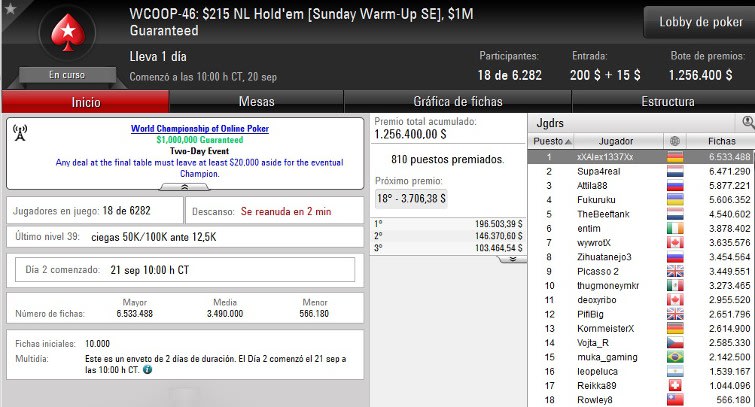Screen dimensions: 755x407
Task: Click the Swiss flag beside Reikka89
Action: coord(675,385)
